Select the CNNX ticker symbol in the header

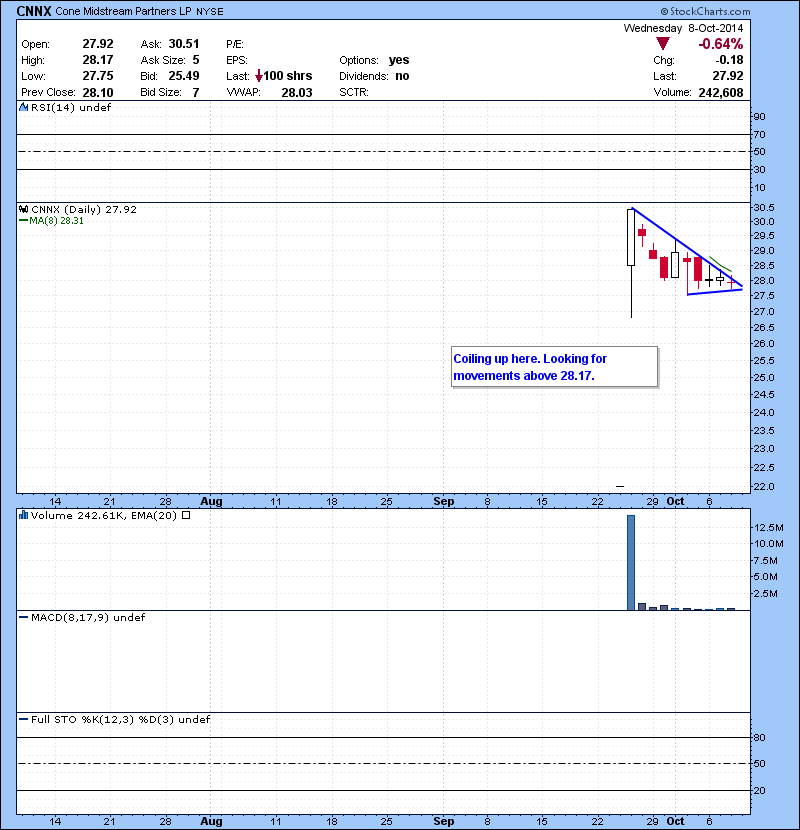point(34,11)
